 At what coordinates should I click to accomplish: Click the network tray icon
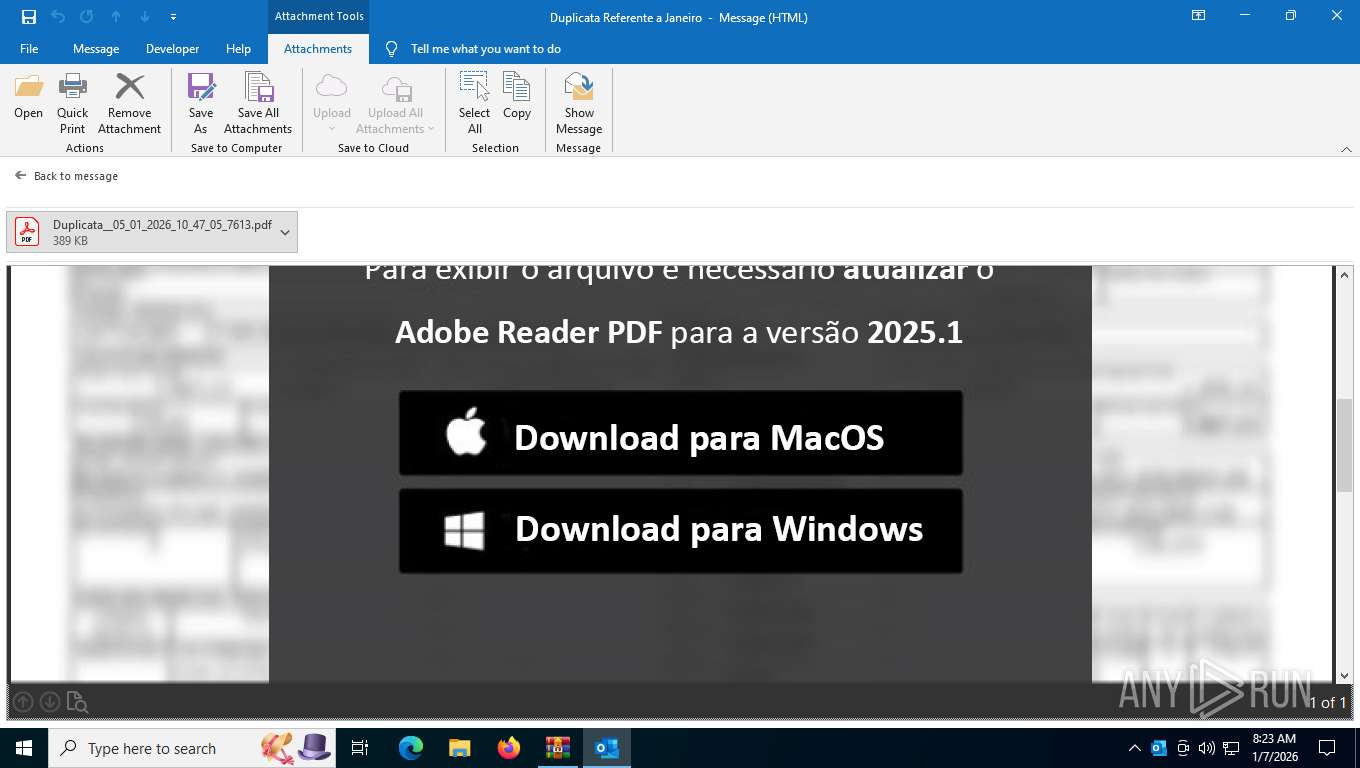point(1231,748)
